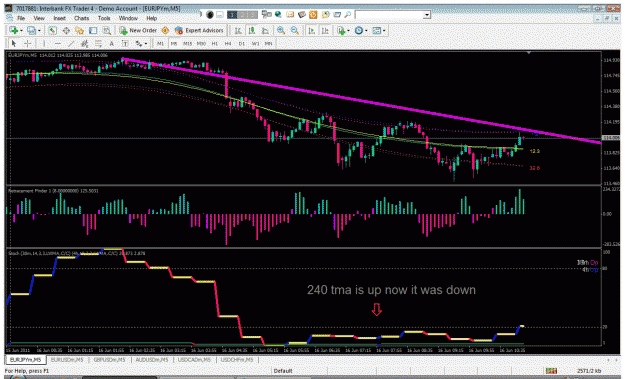
Task: Click the globe icon in top toolbar
Action: point(278,15)
